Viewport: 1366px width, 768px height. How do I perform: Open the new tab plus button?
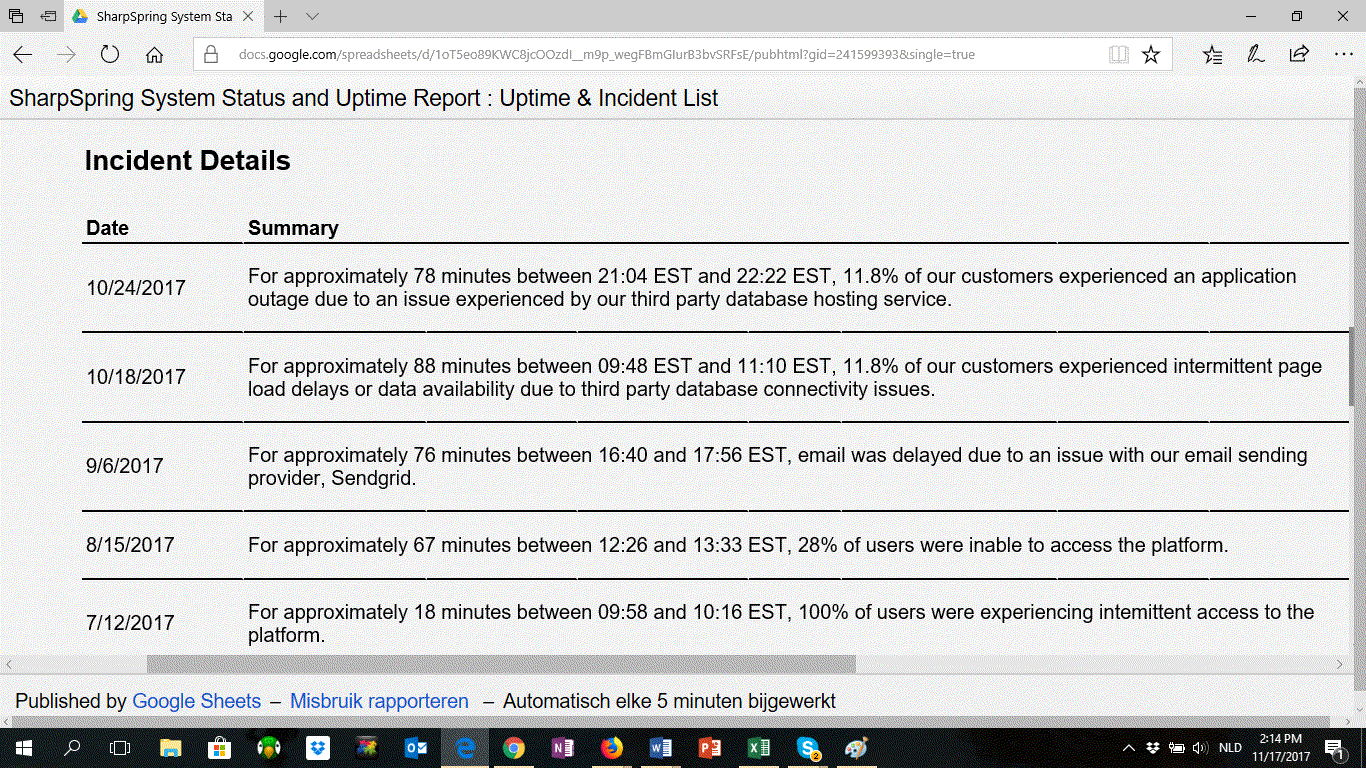(x=281, y=17)
